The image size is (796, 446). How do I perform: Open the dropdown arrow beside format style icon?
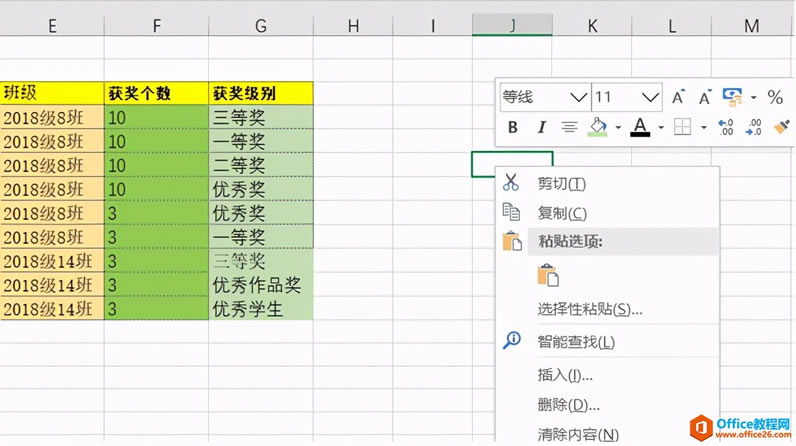tap(753, 97)
